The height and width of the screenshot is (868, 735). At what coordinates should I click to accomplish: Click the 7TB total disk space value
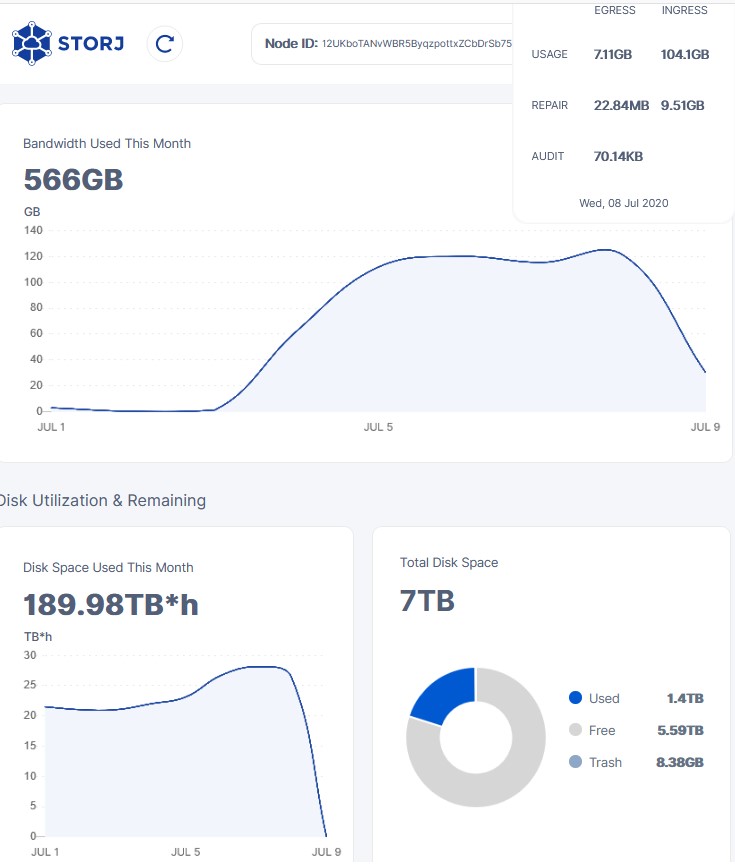tap(427, 601)
